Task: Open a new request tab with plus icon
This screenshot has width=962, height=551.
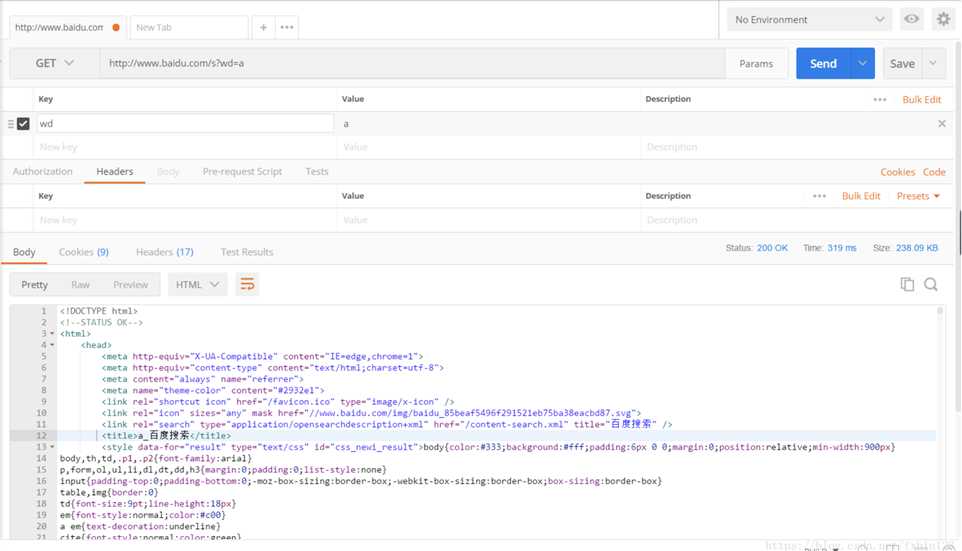Action: click(x=263, y=27)
